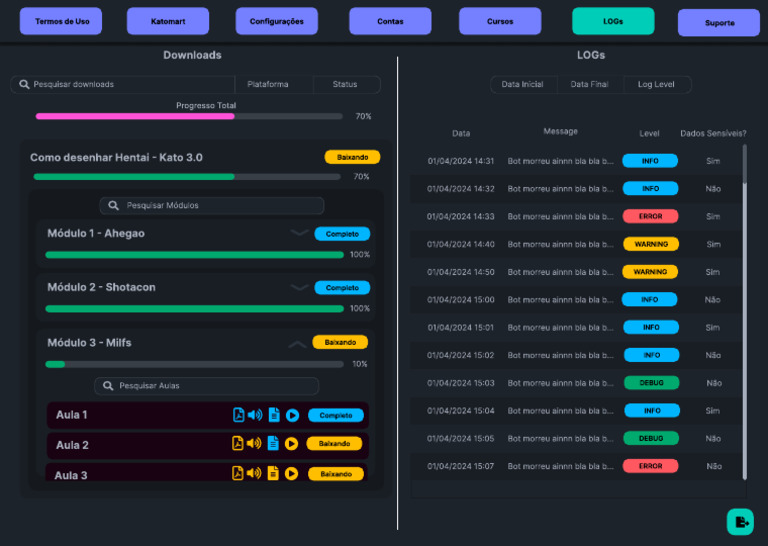This screenshot has height=546, width=768.
Task: Open the Log Level filter
Action: click(x=656, y=85)
